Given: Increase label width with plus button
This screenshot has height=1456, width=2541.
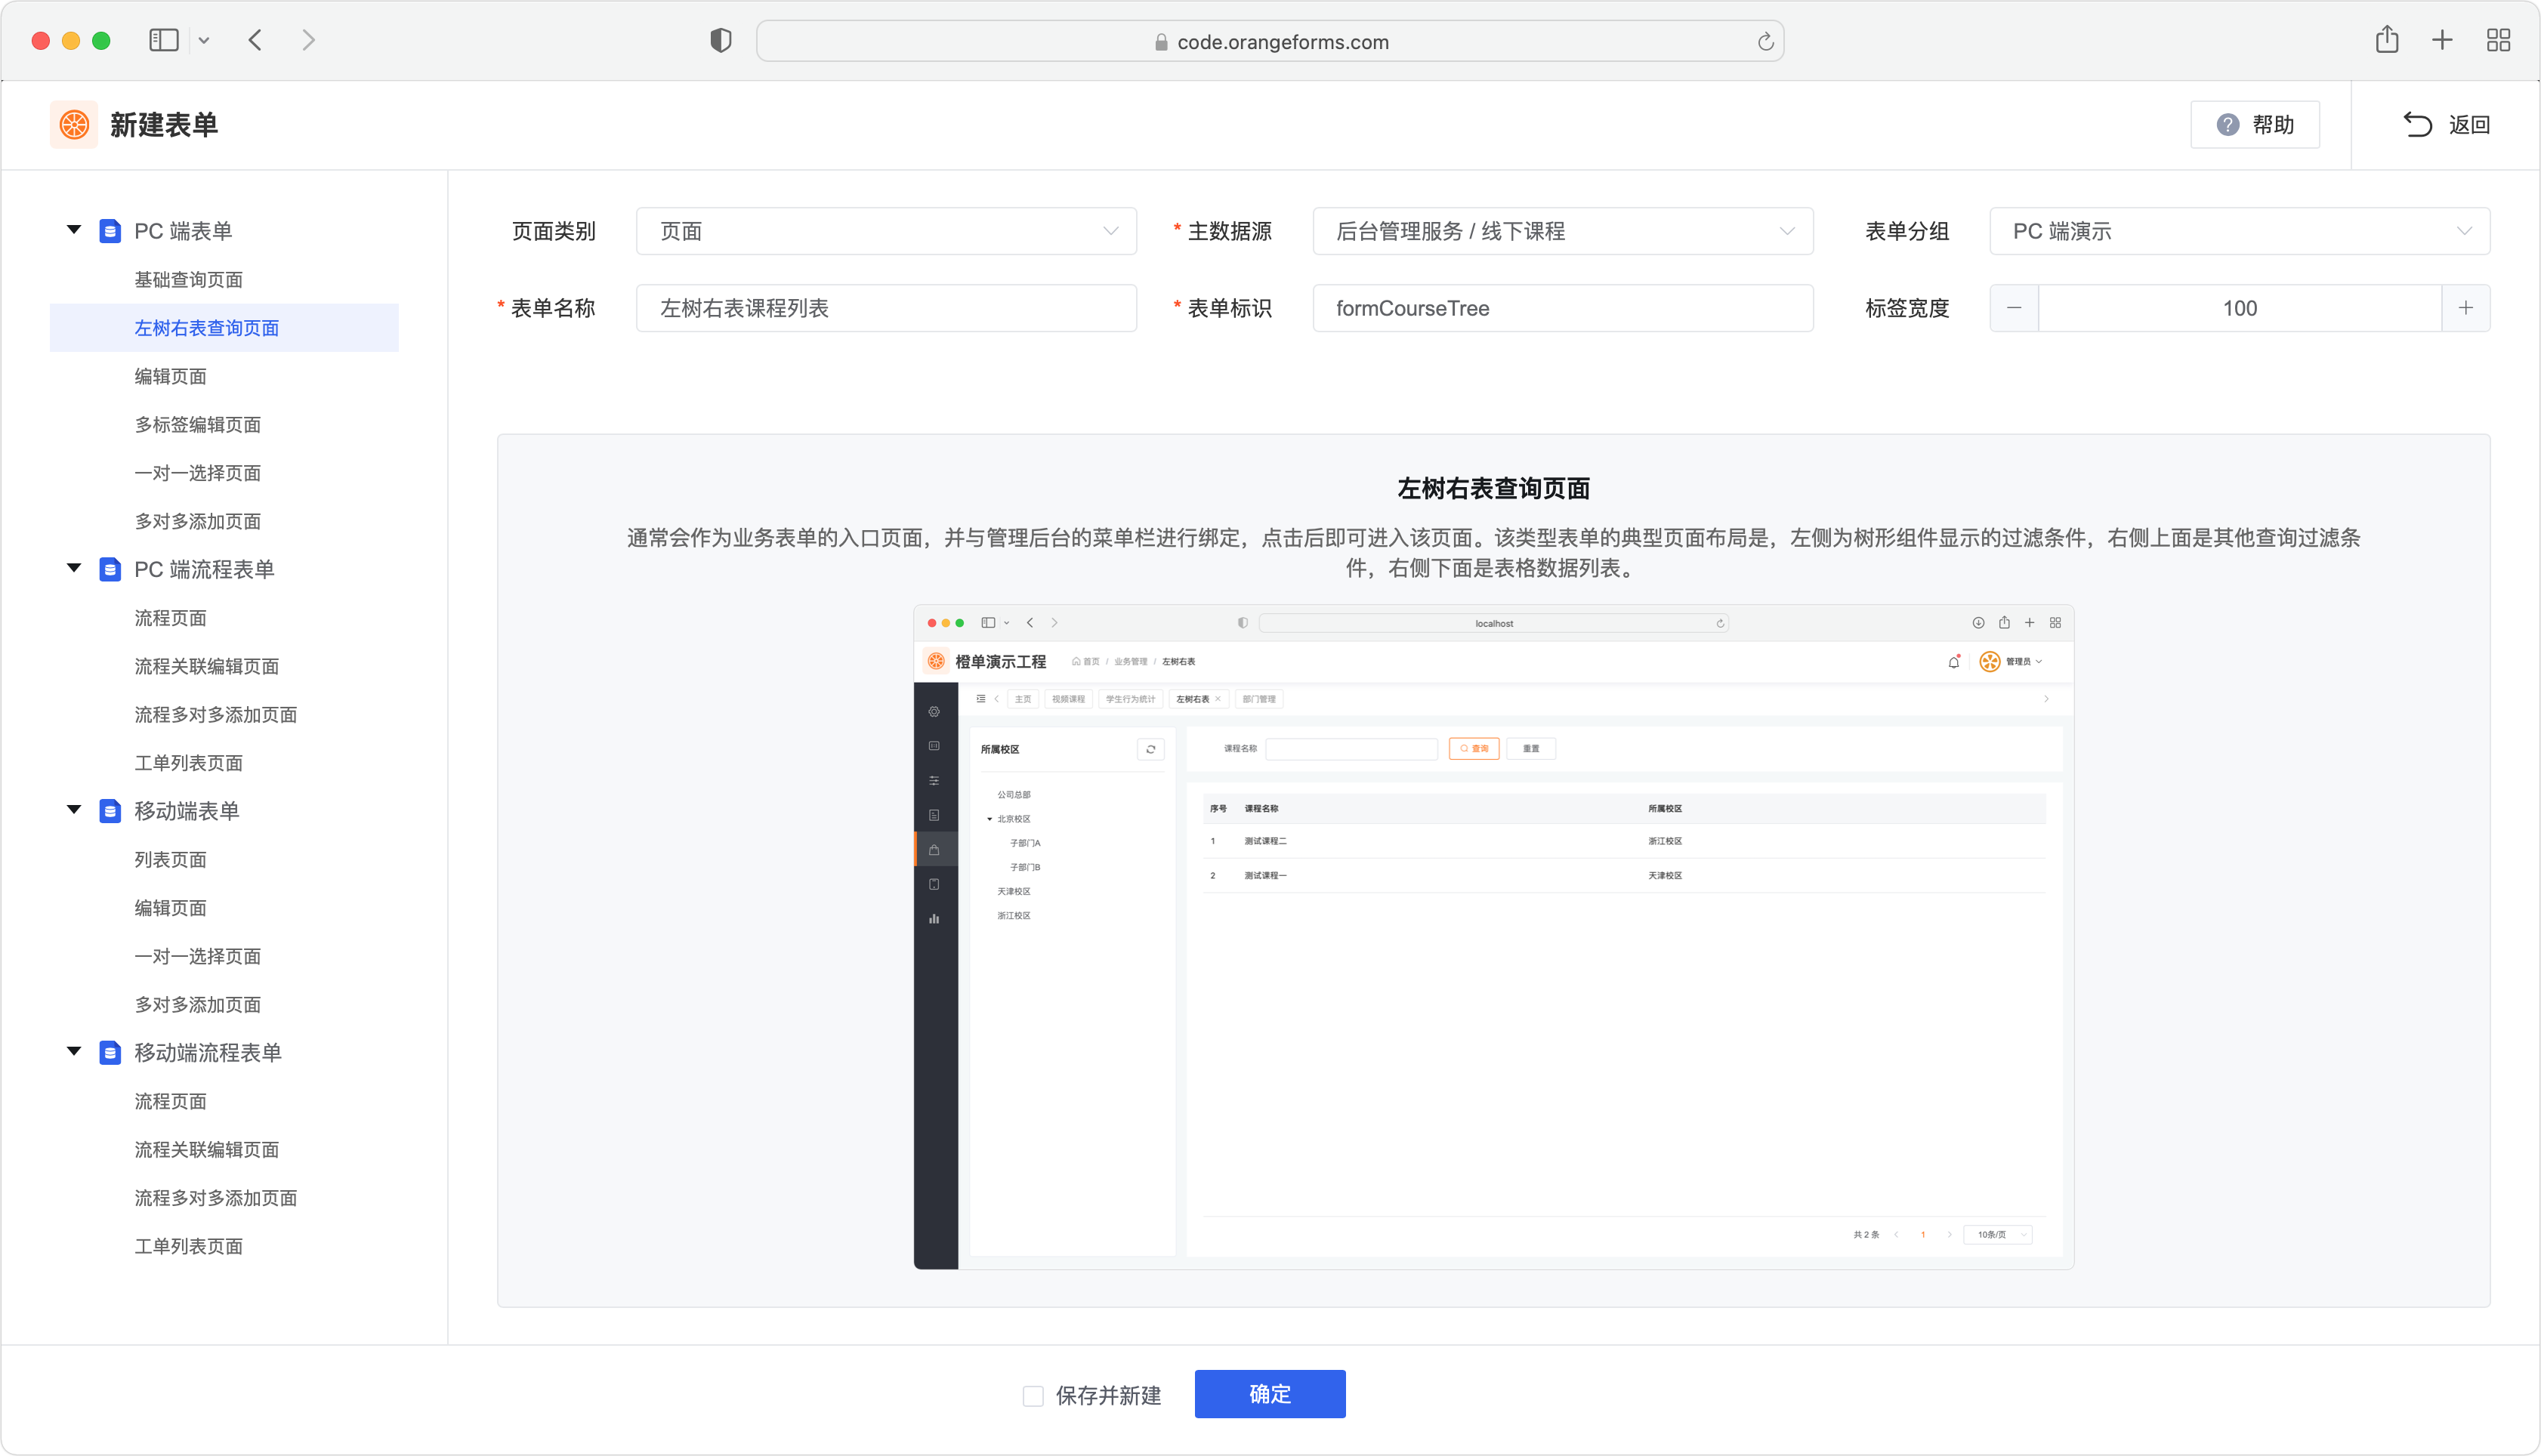Looking at the screenshot, I should [2466, 308].
